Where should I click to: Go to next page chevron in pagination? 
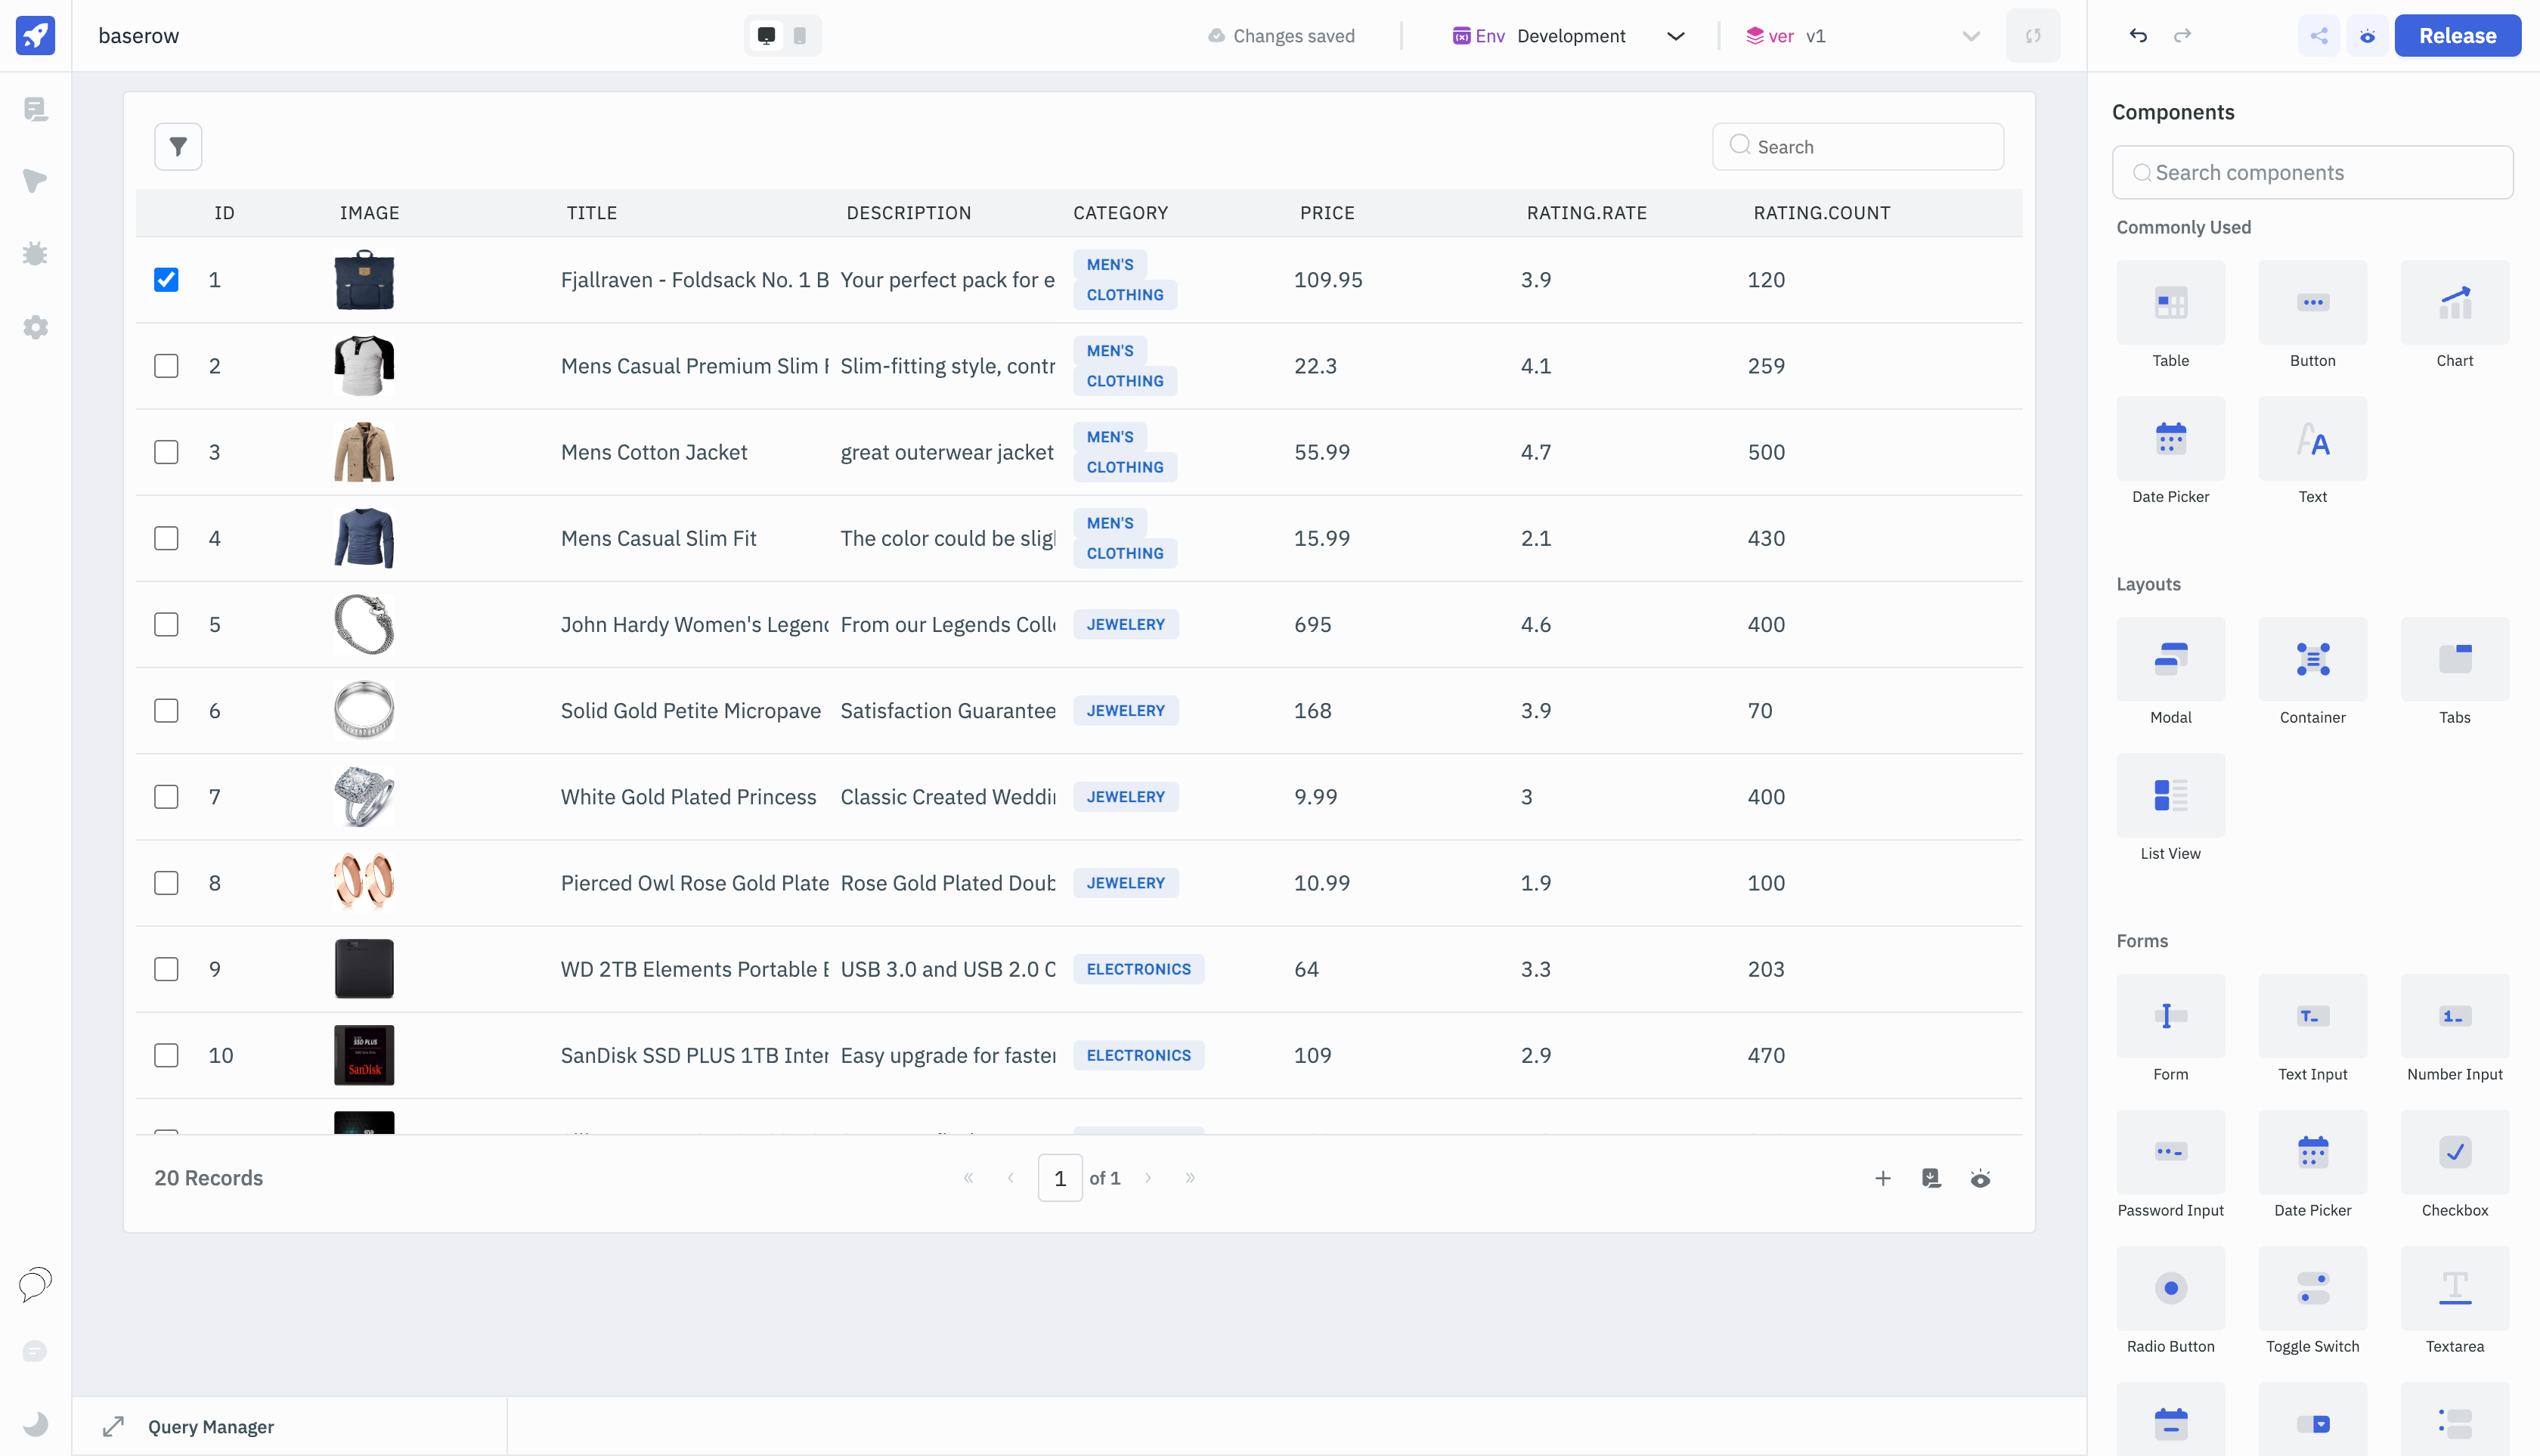1148,1178
